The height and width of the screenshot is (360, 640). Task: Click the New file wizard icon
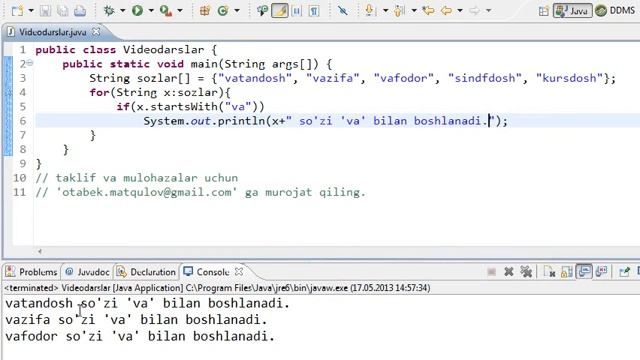tap(17, 10)
